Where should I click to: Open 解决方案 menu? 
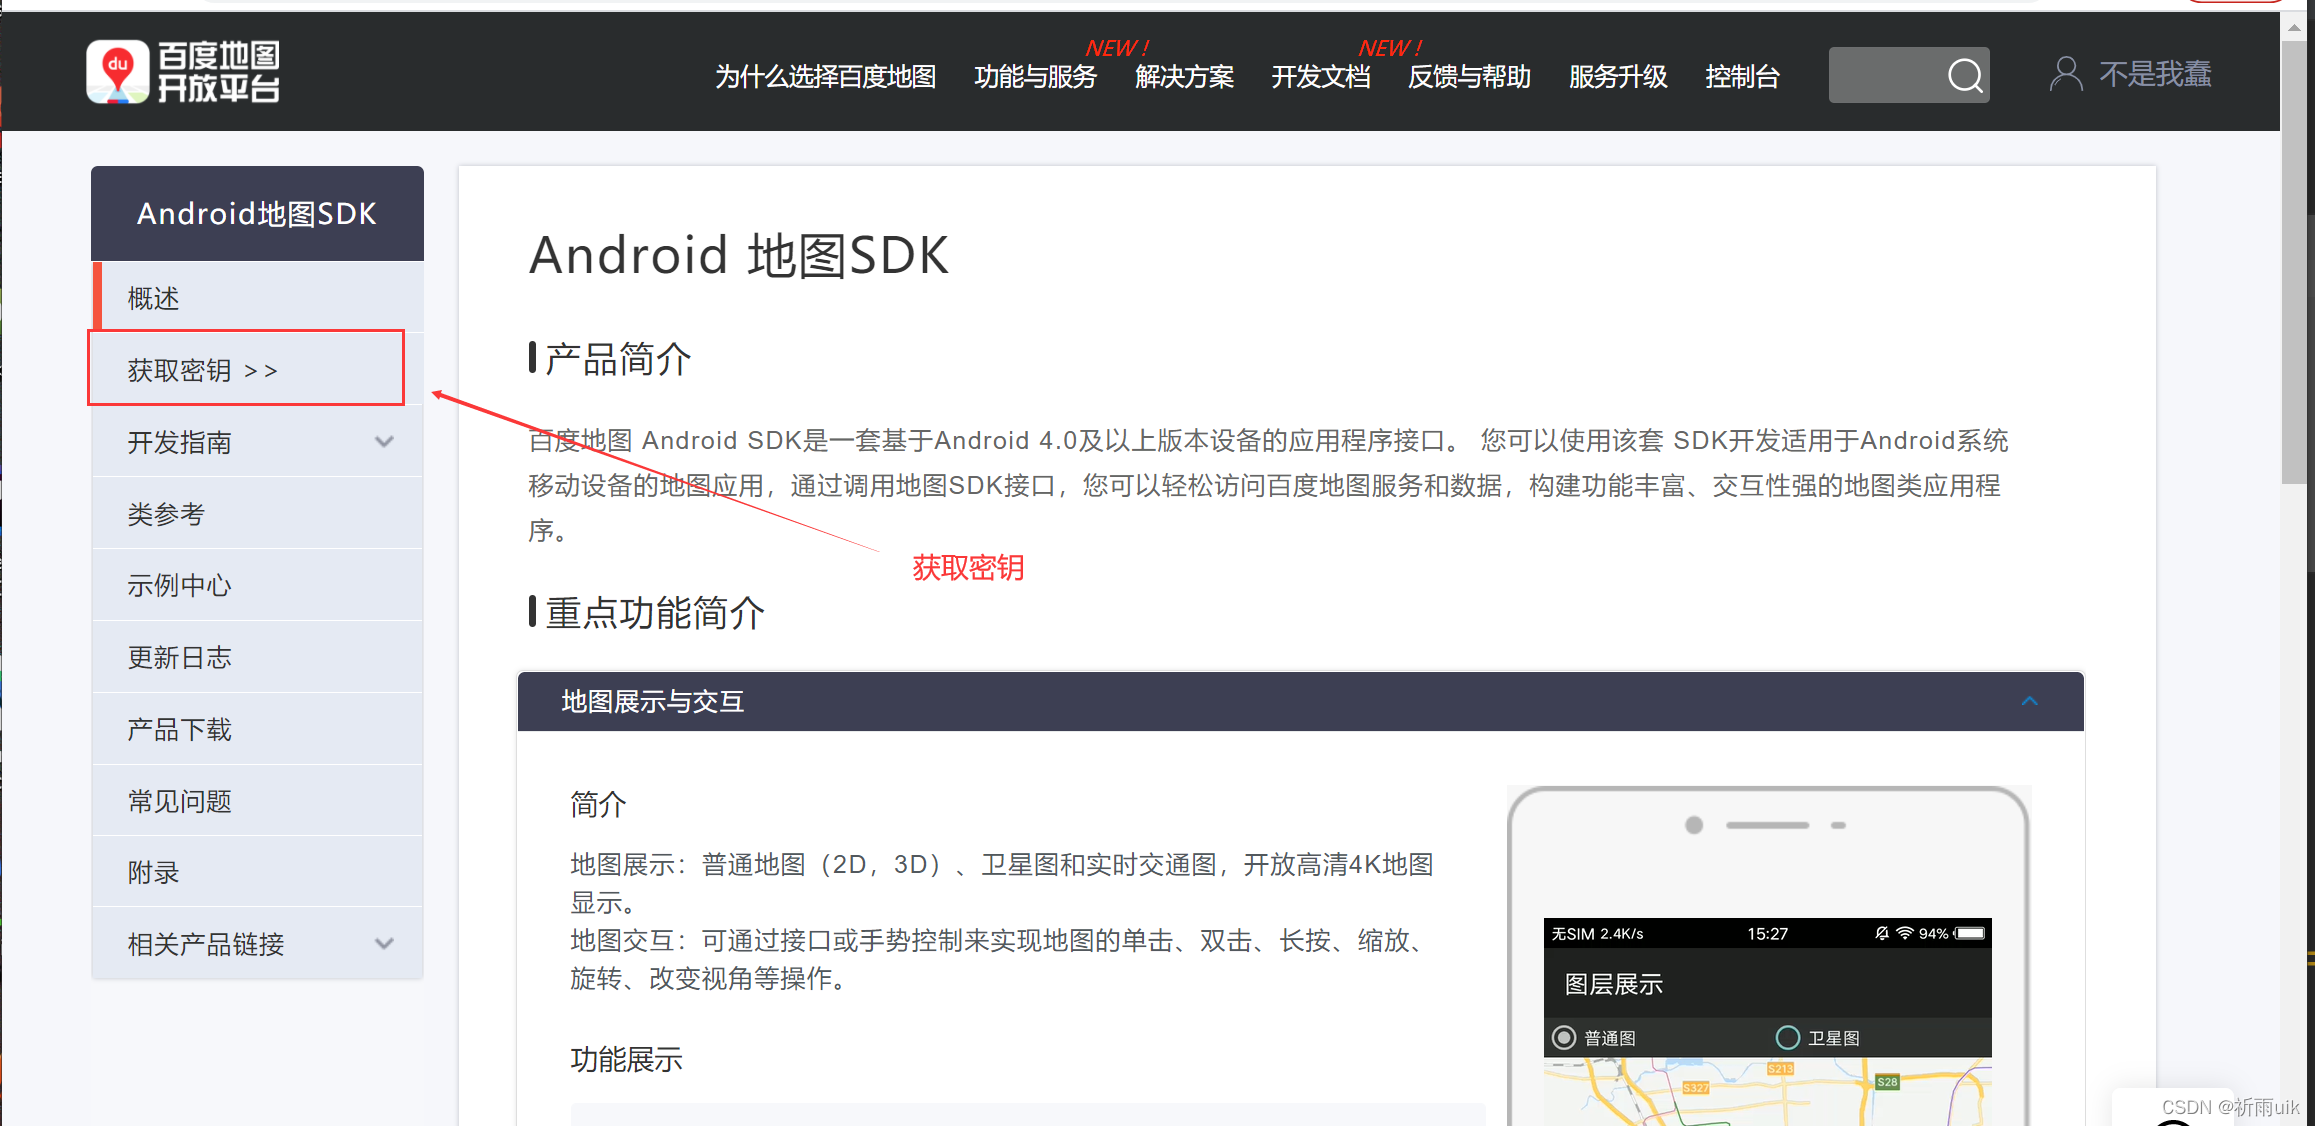pyautogui.click(x=1184, y=76)
